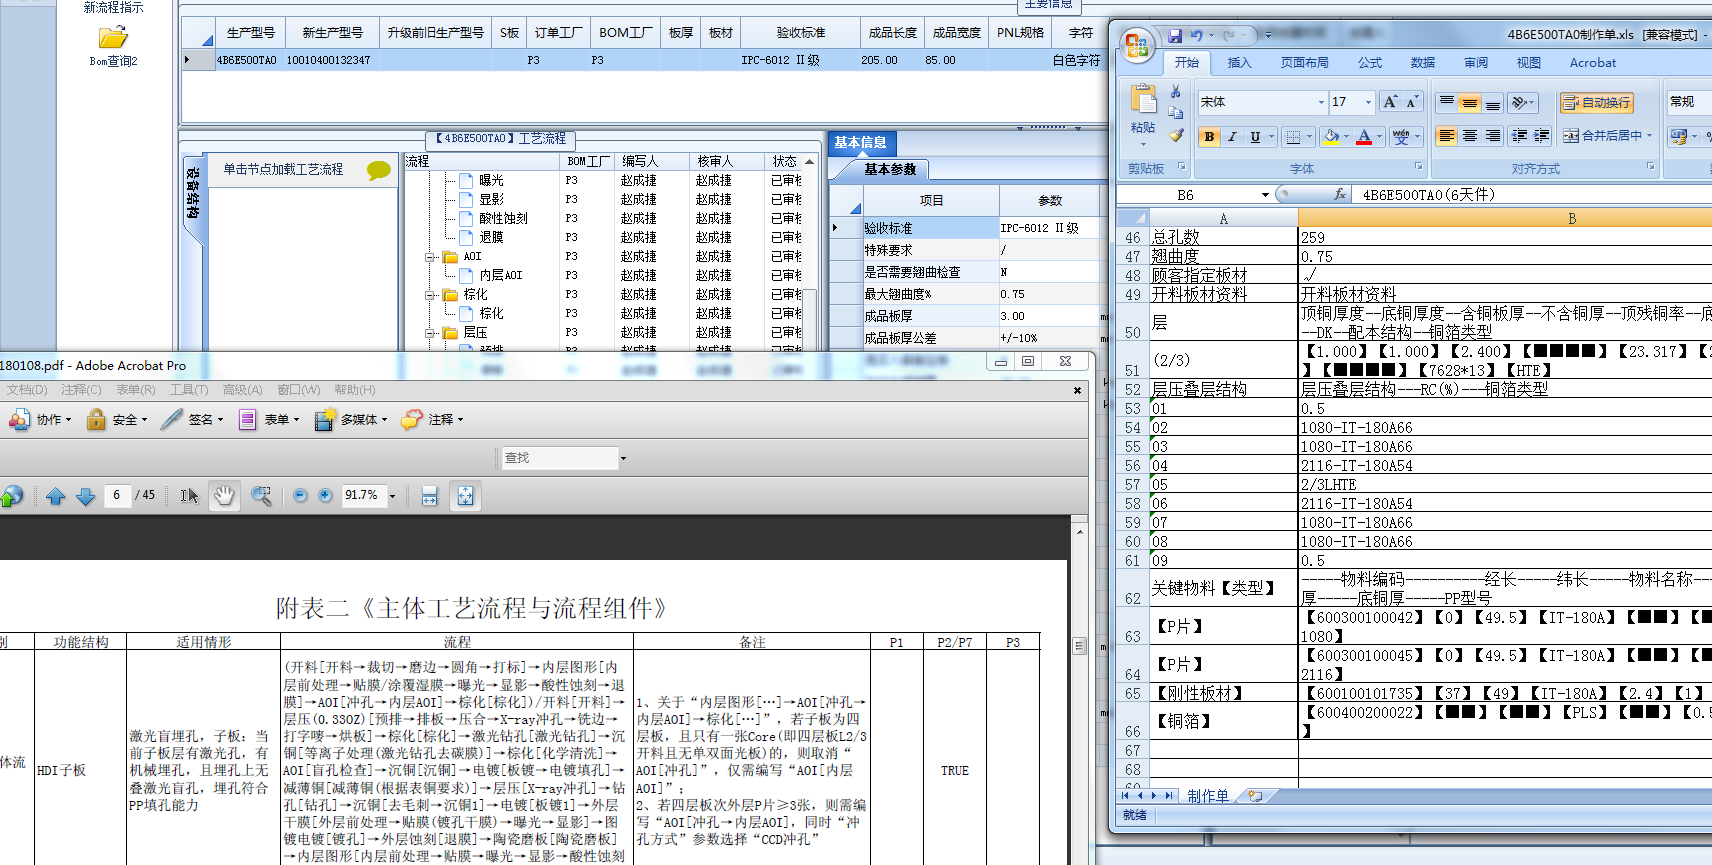The image size is (1712, 865).
Task: Decrease font size with small A icon
Action: coord(1411,102)
